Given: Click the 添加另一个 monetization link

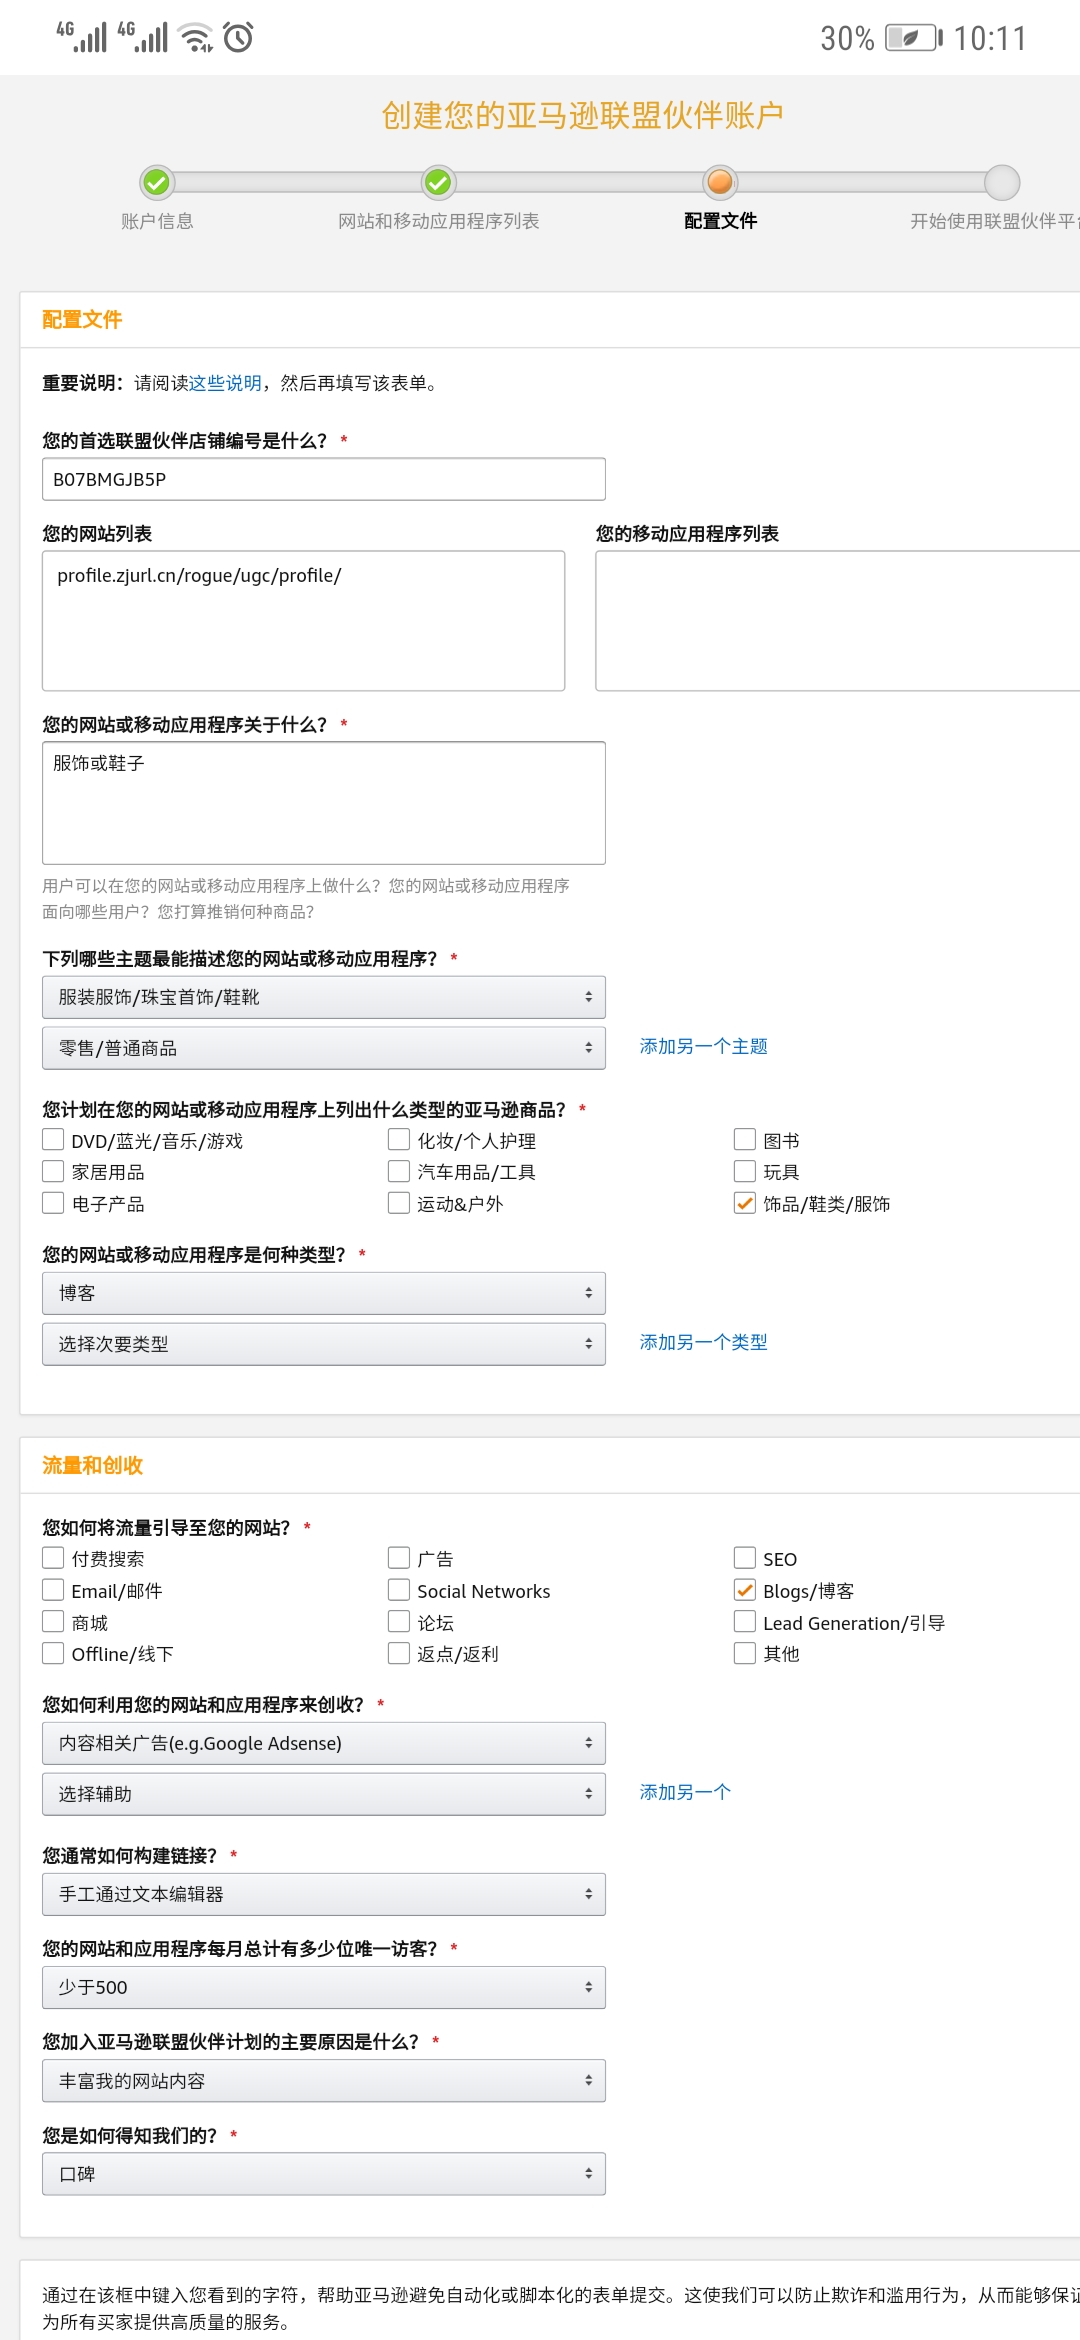Looking at the screenshot, I should [686, 1792].
